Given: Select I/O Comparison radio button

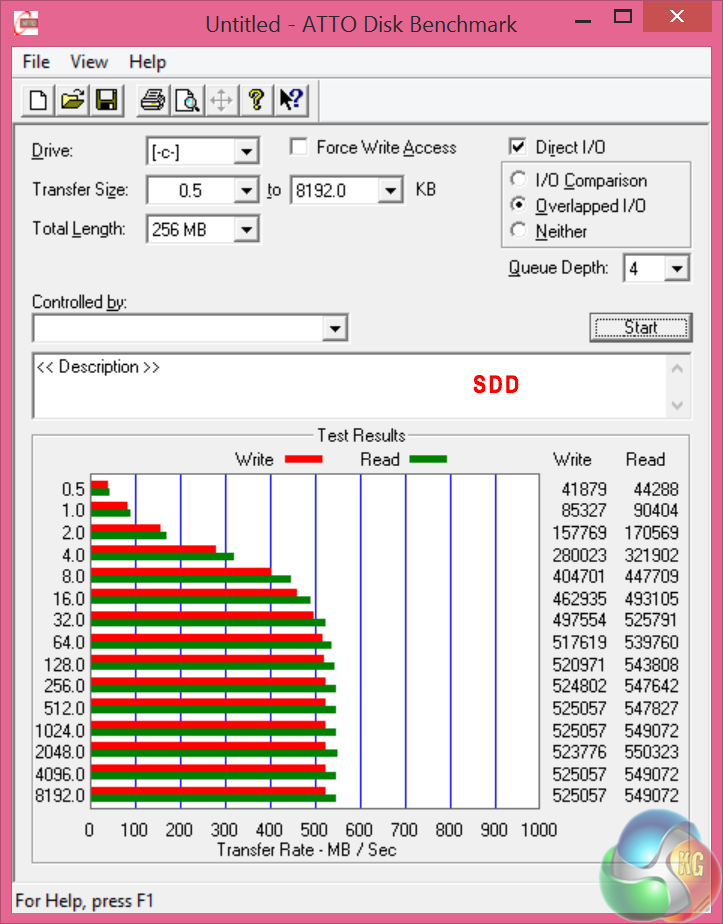Looking at the screenshot, I should [x=518, y=179].
